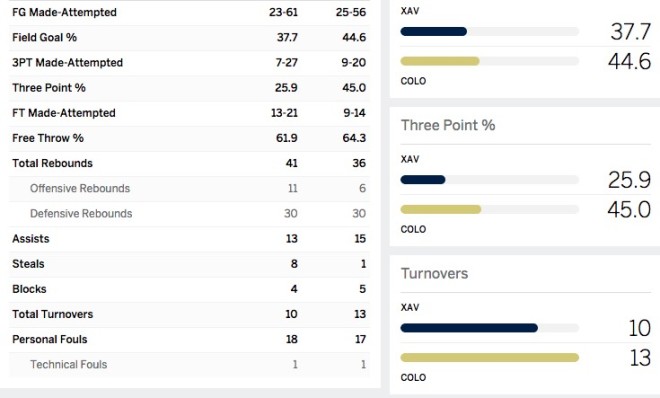Click the Steals row label

click(x=28, y=264)
